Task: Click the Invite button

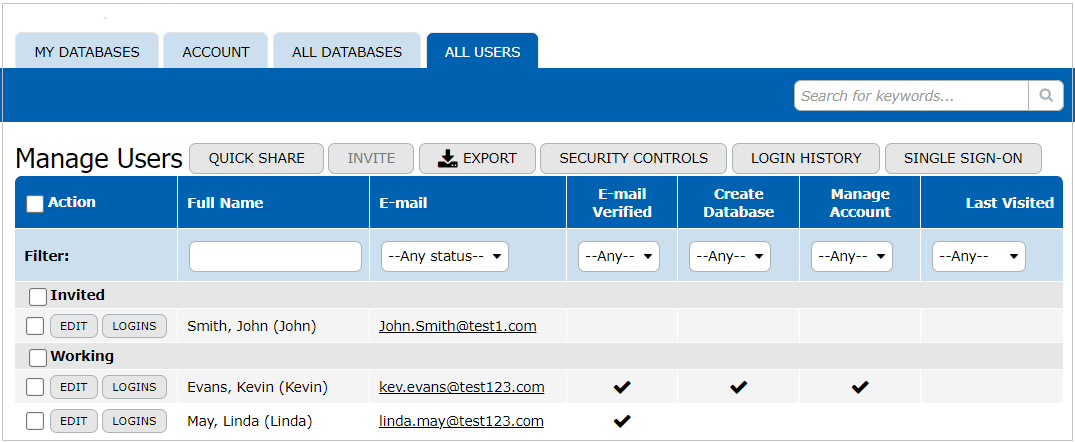Action: (371, 158)
